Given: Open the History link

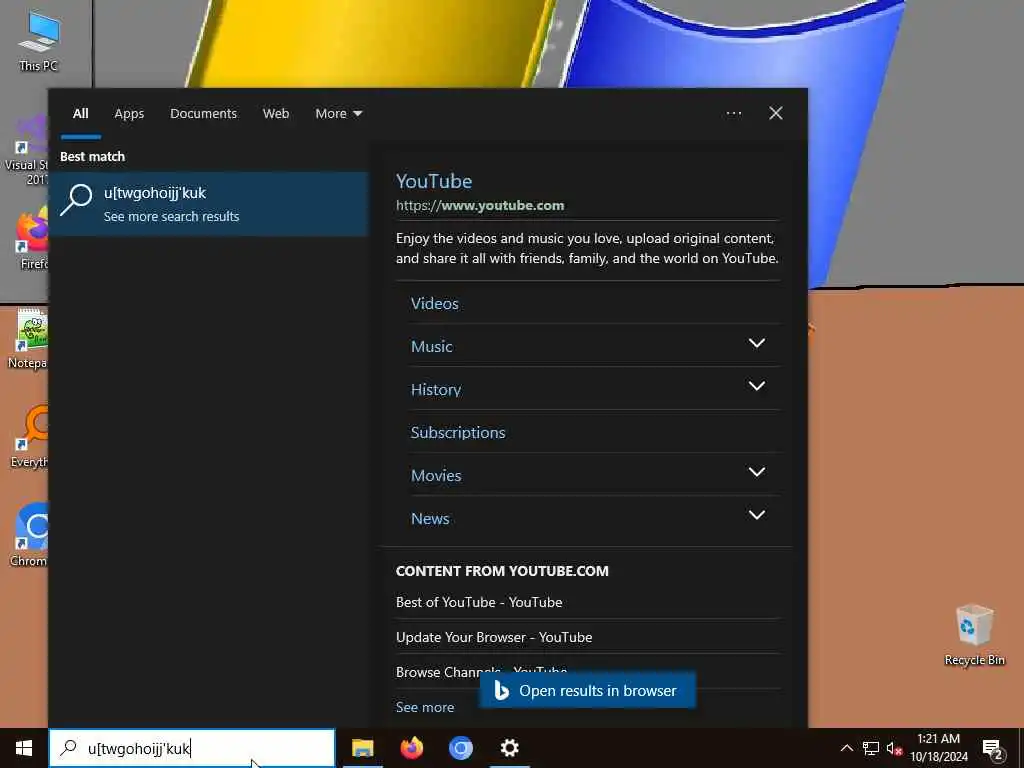Looking at the screenshot, I should (436, 390).
